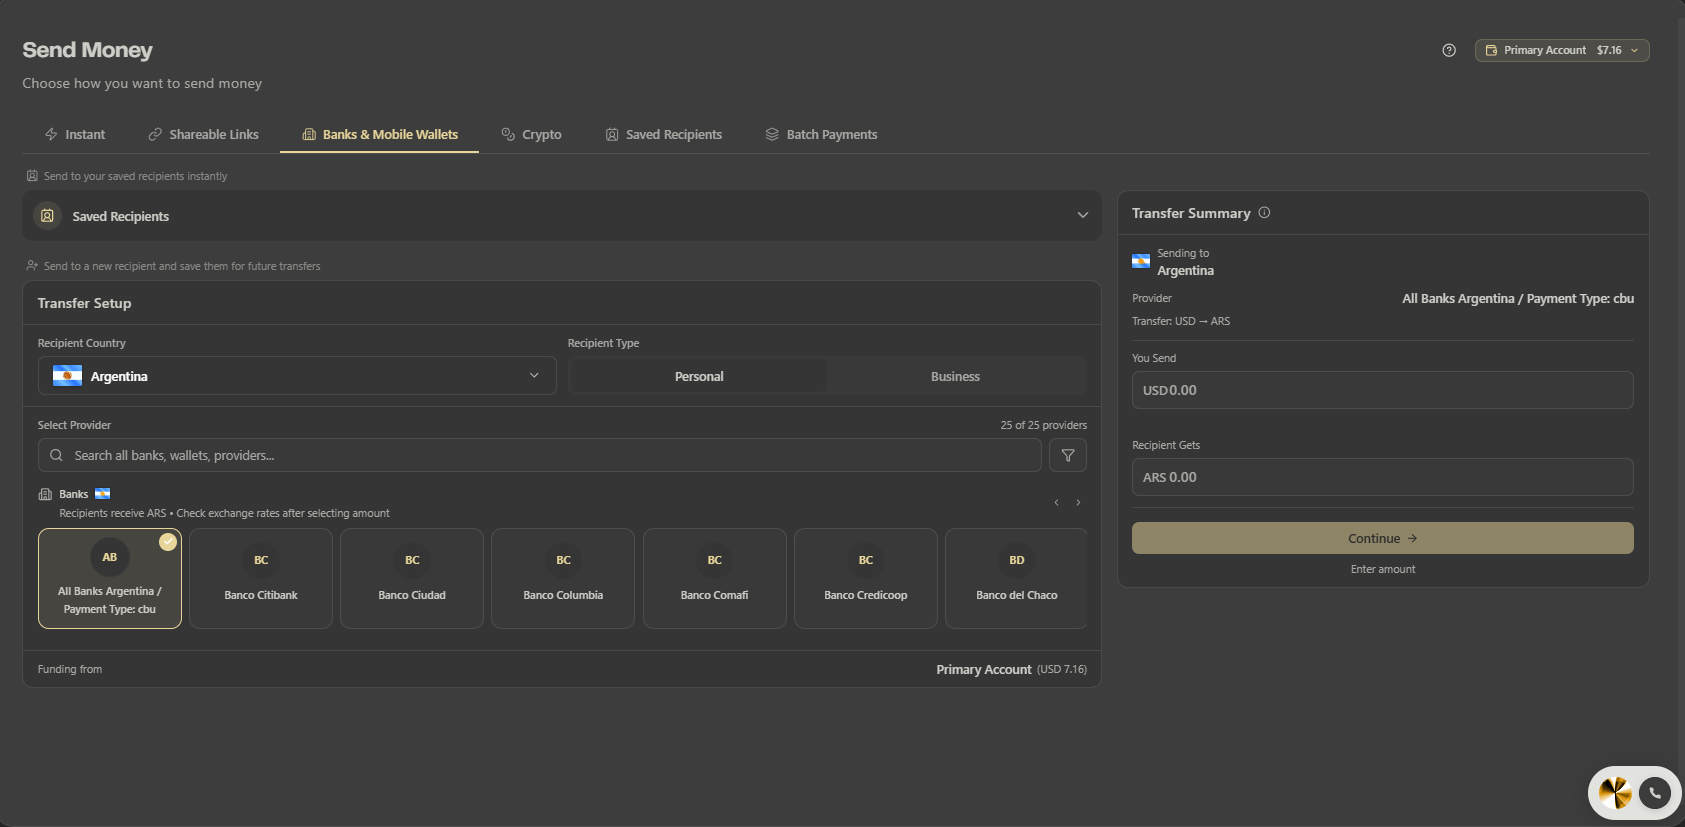Image resolution: width=1685 pixels, height=827 pixels.
Task: Toggle All Banks Argentina cbu provider
Action: pos(110,579)
